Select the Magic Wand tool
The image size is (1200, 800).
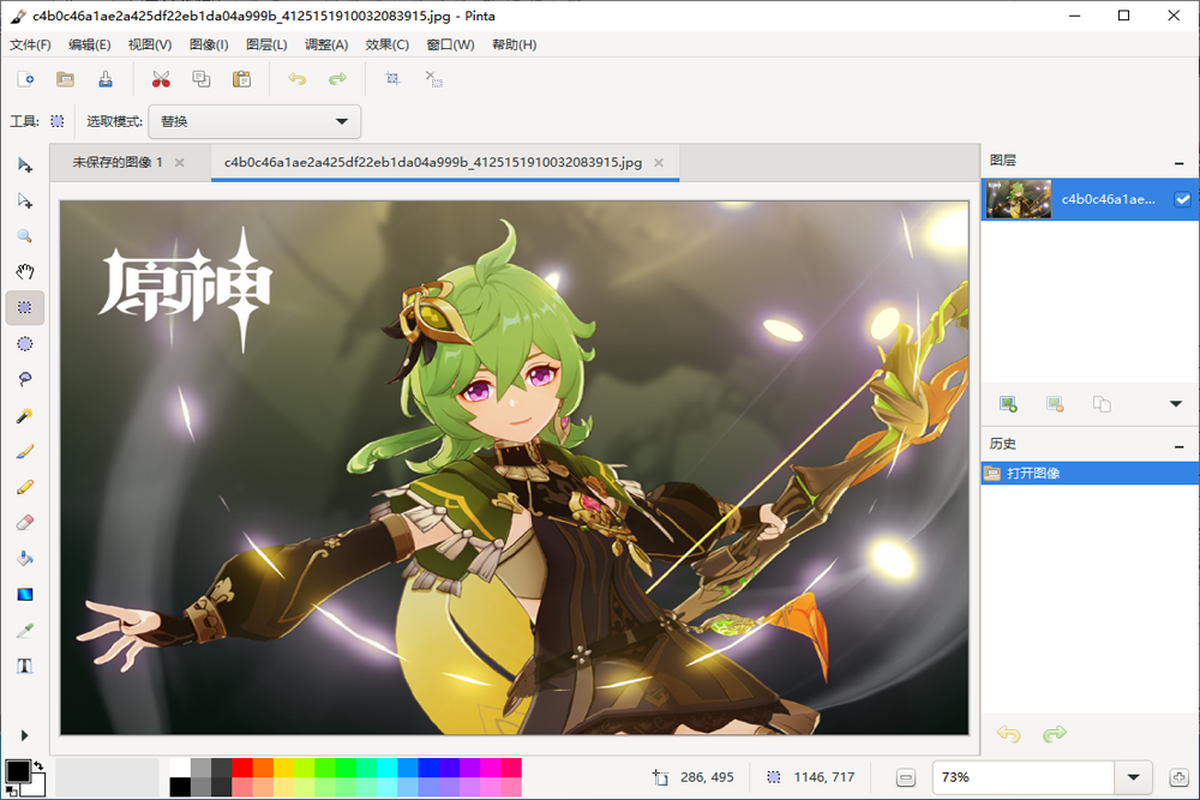point(25,416)
